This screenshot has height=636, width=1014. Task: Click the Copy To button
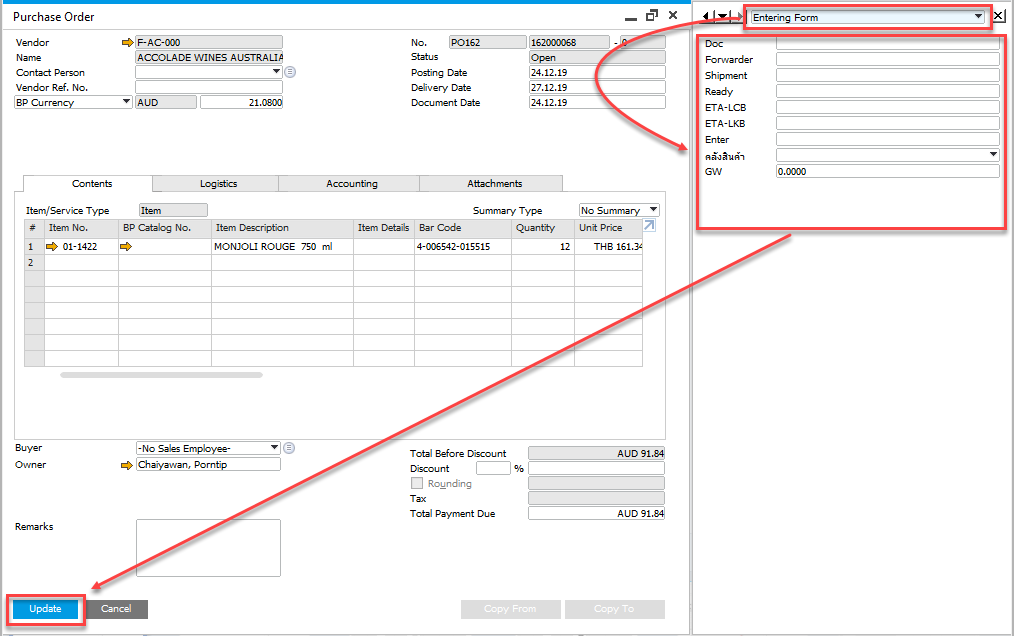tap(614, 609)
